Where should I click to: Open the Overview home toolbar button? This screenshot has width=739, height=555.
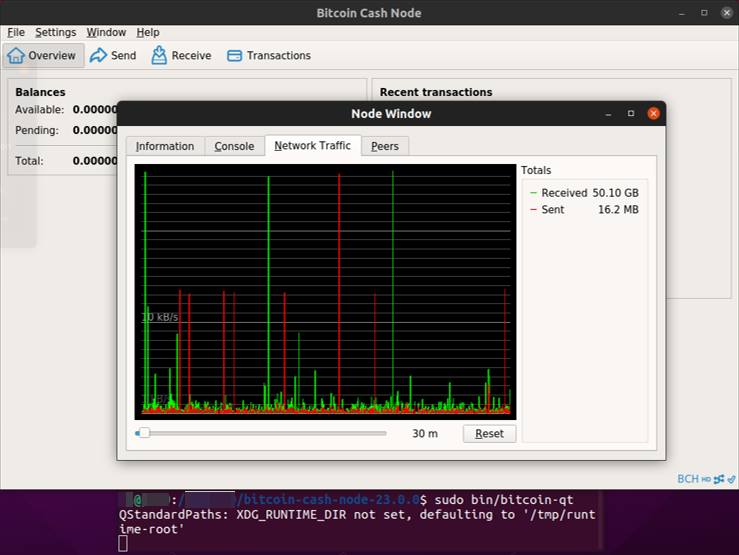coord(42,56)
